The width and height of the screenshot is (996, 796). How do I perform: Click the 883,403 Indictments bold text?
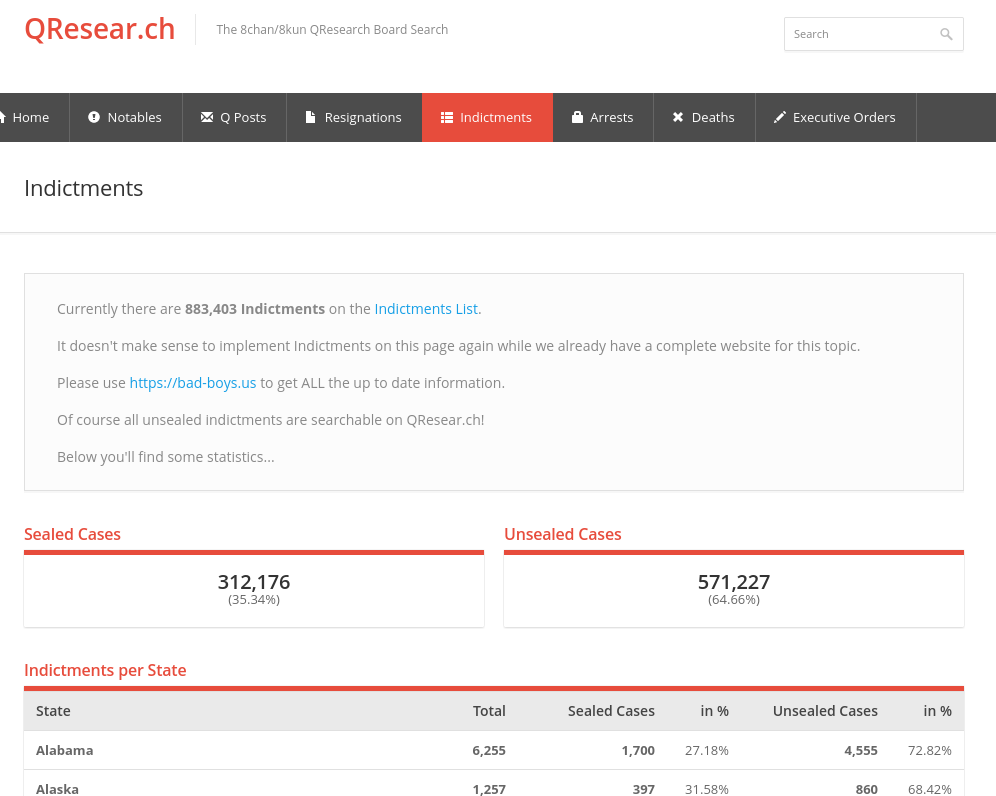point(255,309)
